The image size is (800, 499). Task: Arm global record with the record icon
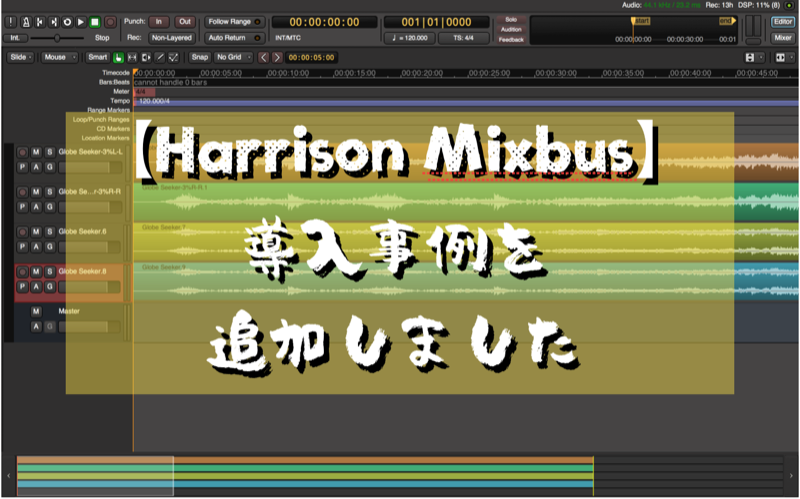[110, 22]
